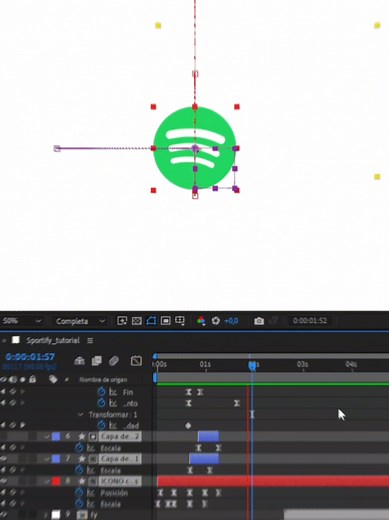This screenshot has height=520, width=389.
Task: Select layer Capa de 2
Action: tap(119, 436)
